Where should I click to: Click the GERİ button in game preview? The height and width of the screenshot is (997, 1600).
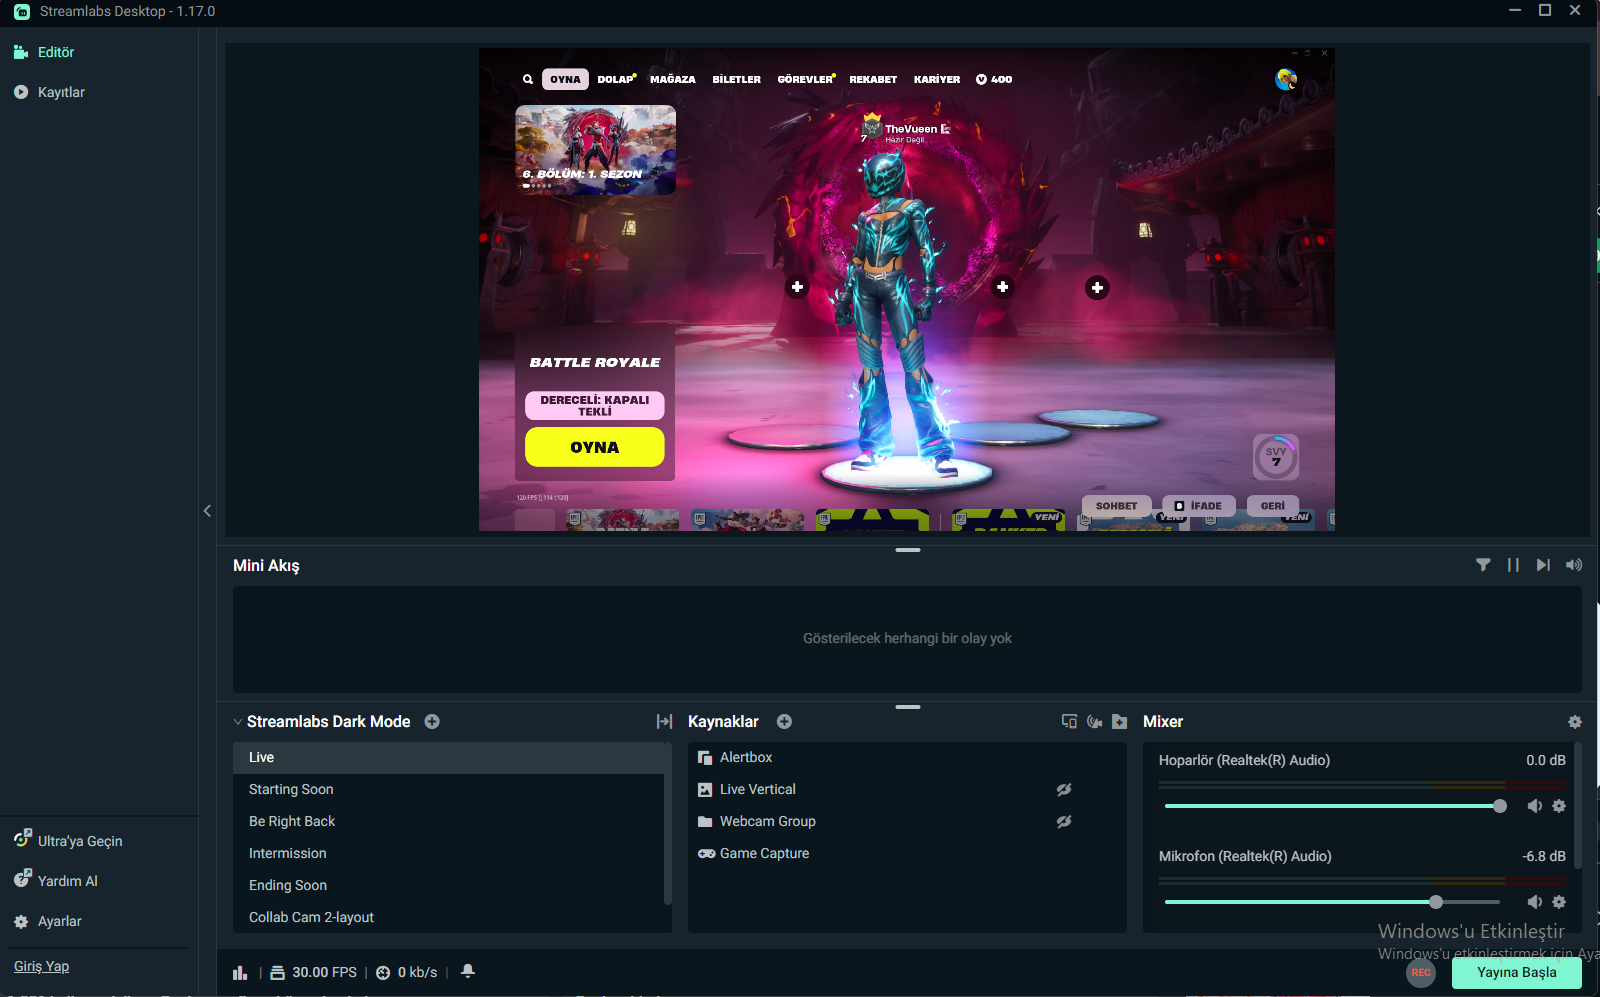1273,506
